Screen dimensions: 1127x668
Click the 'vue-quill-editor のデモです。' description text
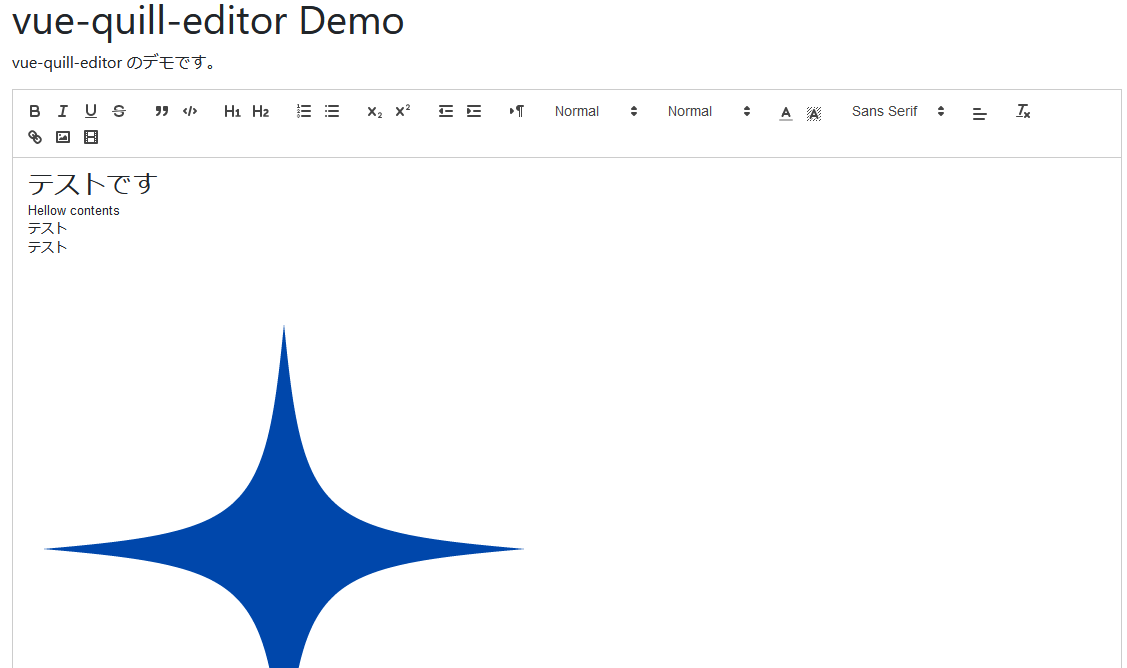114,63
